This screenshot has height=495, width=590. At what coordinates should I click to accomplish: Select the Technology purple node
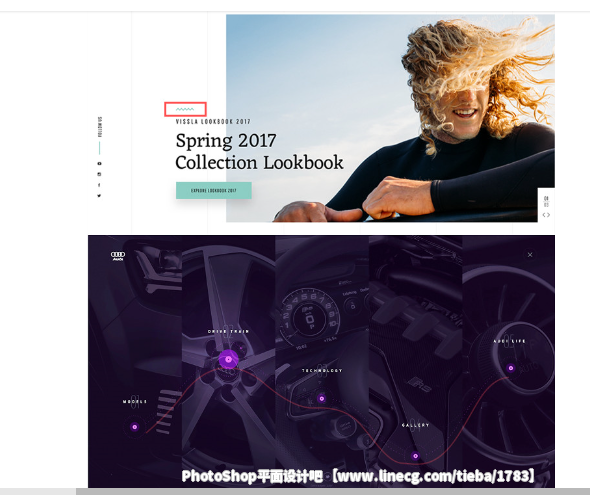pyautogui.click(x=321, y=398)
